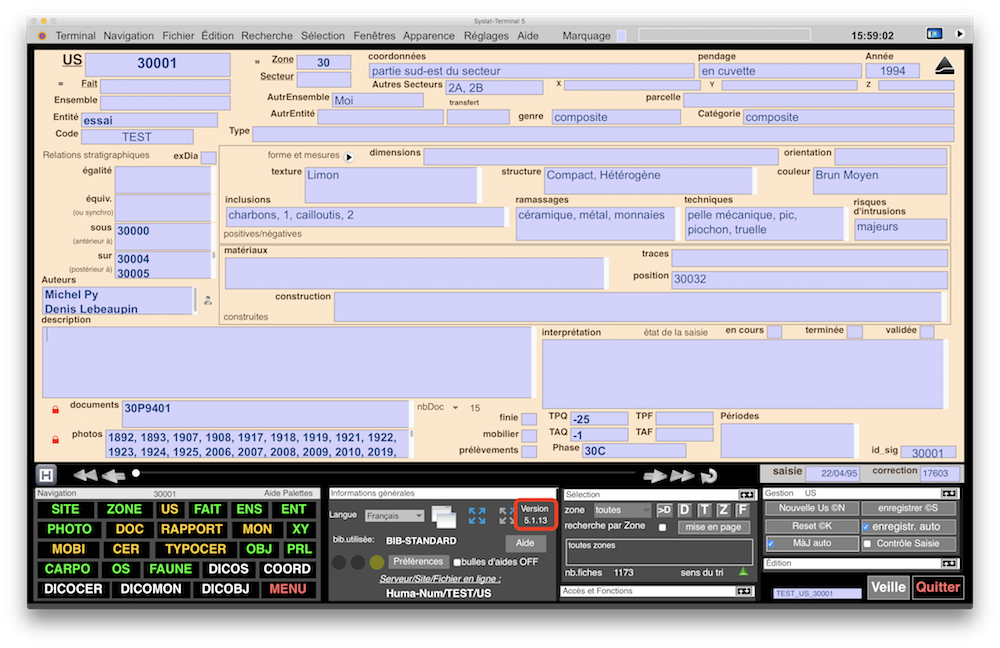Uncheck 'enregistr. auto' checkbox
1000x648 pixels.
tap(866, 527)
